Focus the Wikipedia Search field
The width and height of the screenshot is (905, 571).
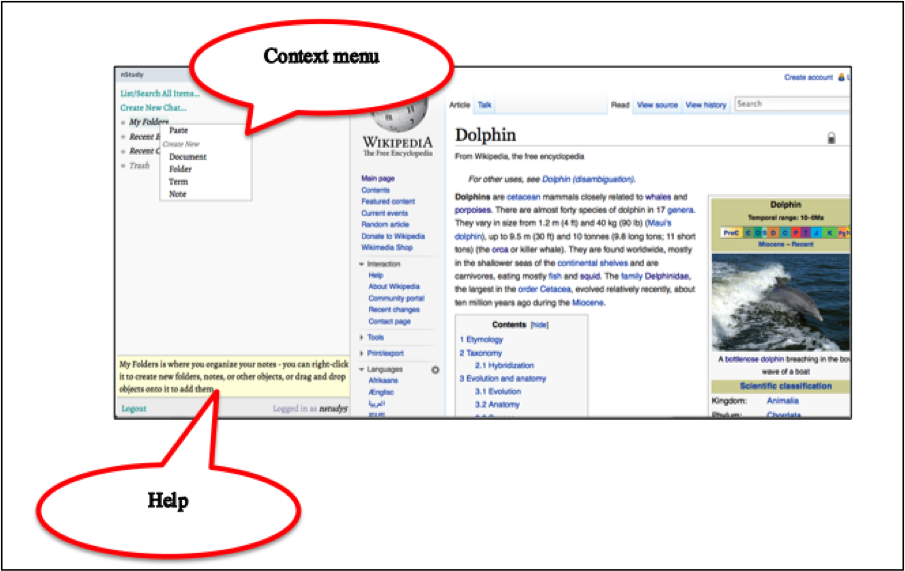click(x=792, y=104)
